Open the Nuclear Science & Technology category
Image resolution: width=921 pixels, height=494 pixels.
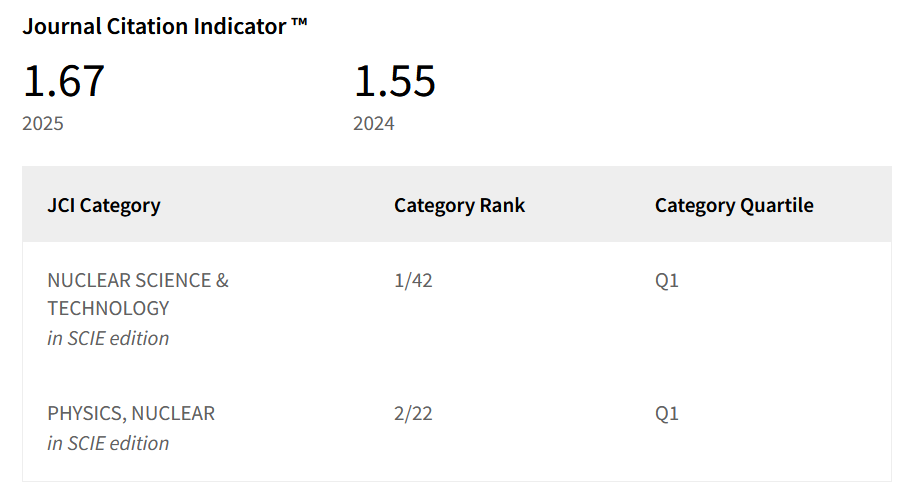(138, 294)
